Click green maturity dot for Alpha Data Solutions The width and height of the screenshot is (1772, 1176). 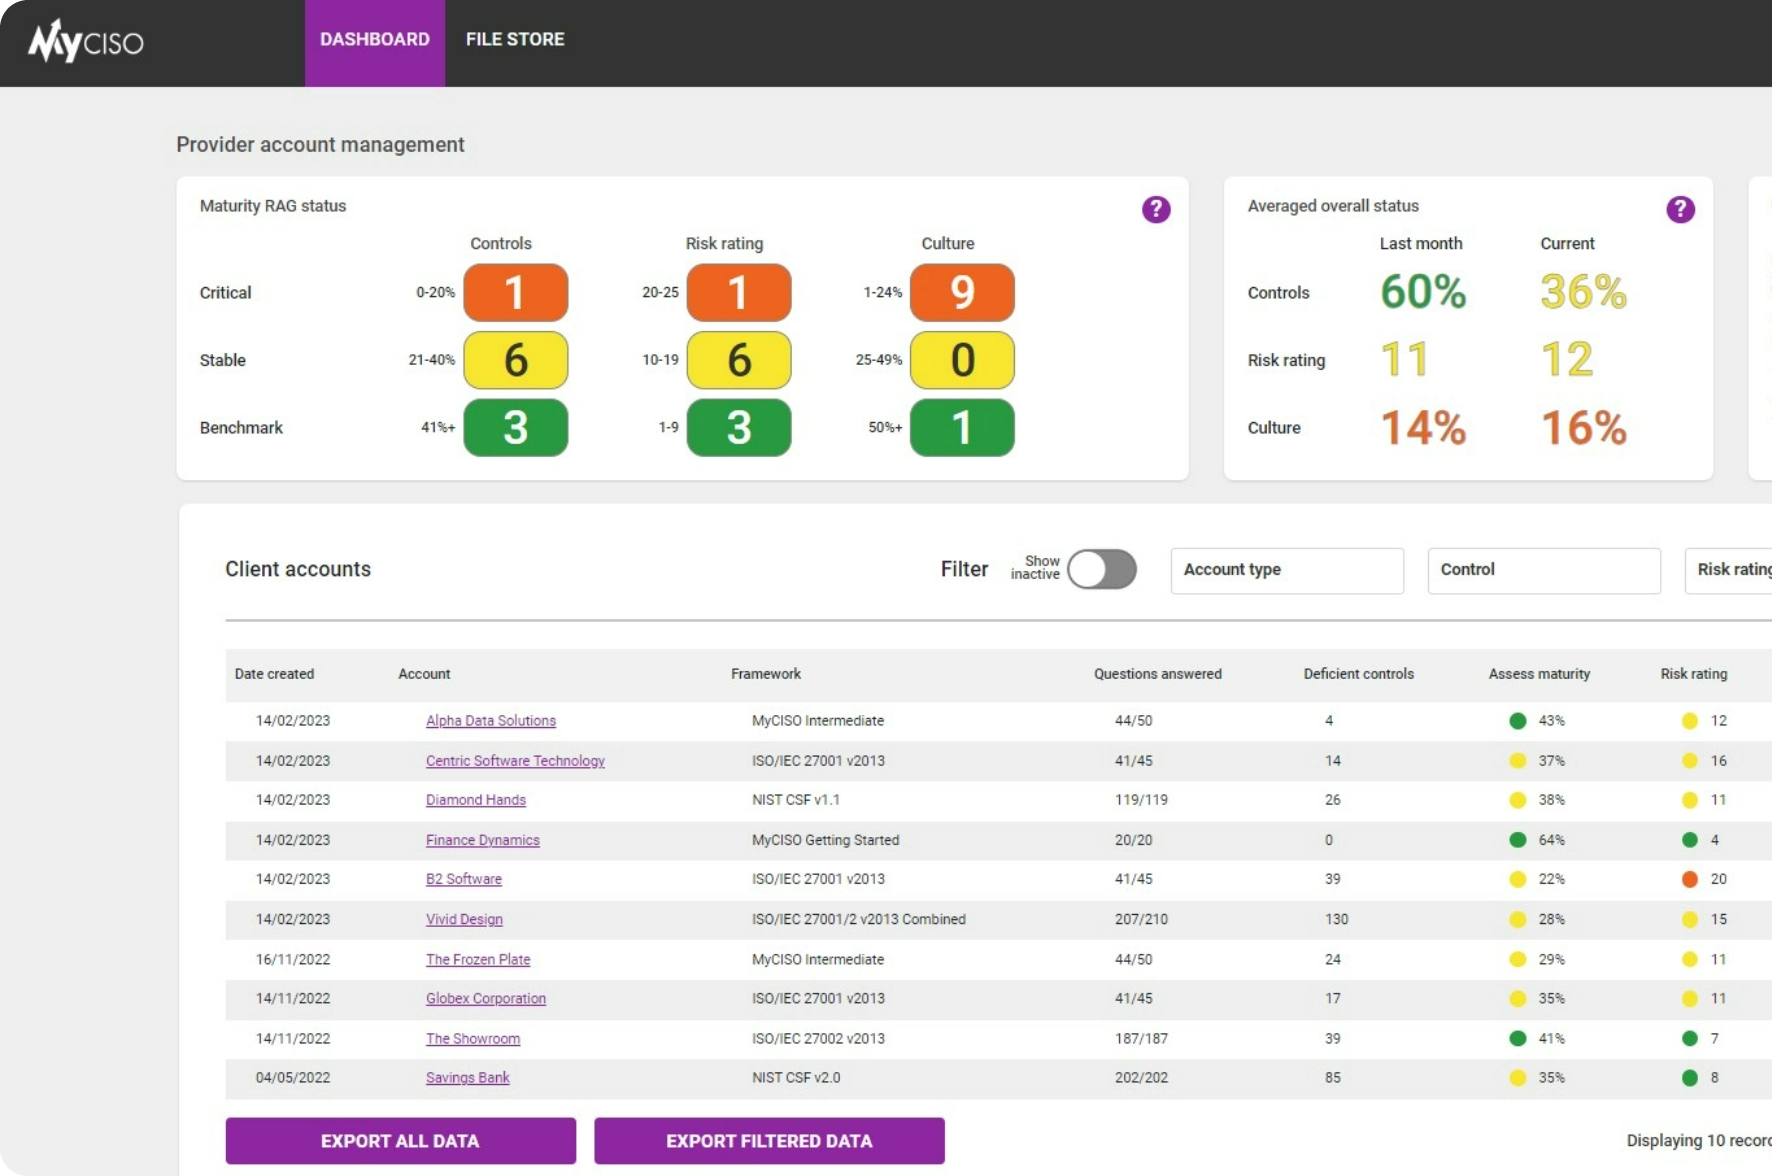pyautogui.click(x=1518, y=721)
